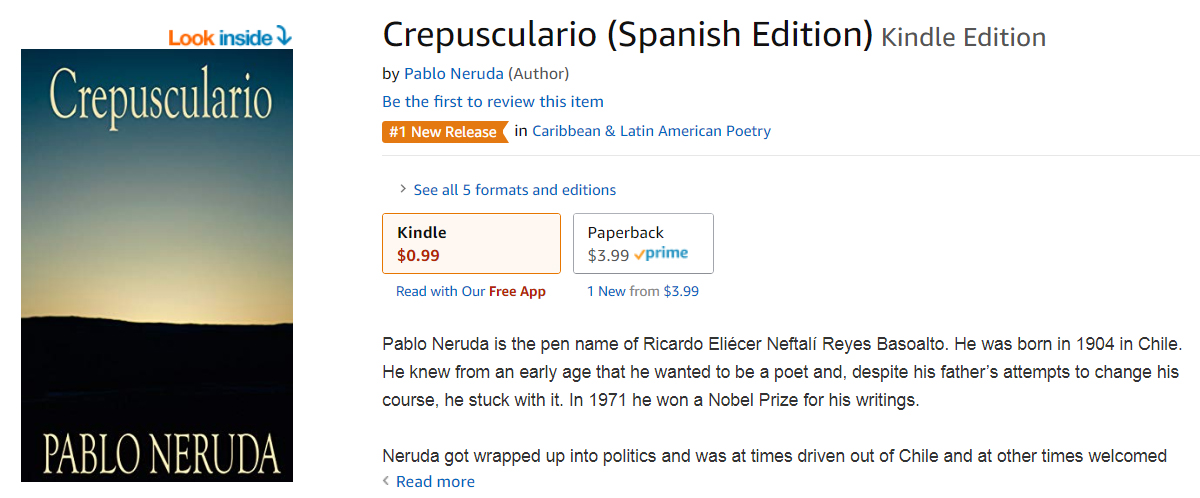Open 1 New from $3.99 offers
Image resolution: width=1200 pixels, height=498 pixels.
click(x=643, y=292)
